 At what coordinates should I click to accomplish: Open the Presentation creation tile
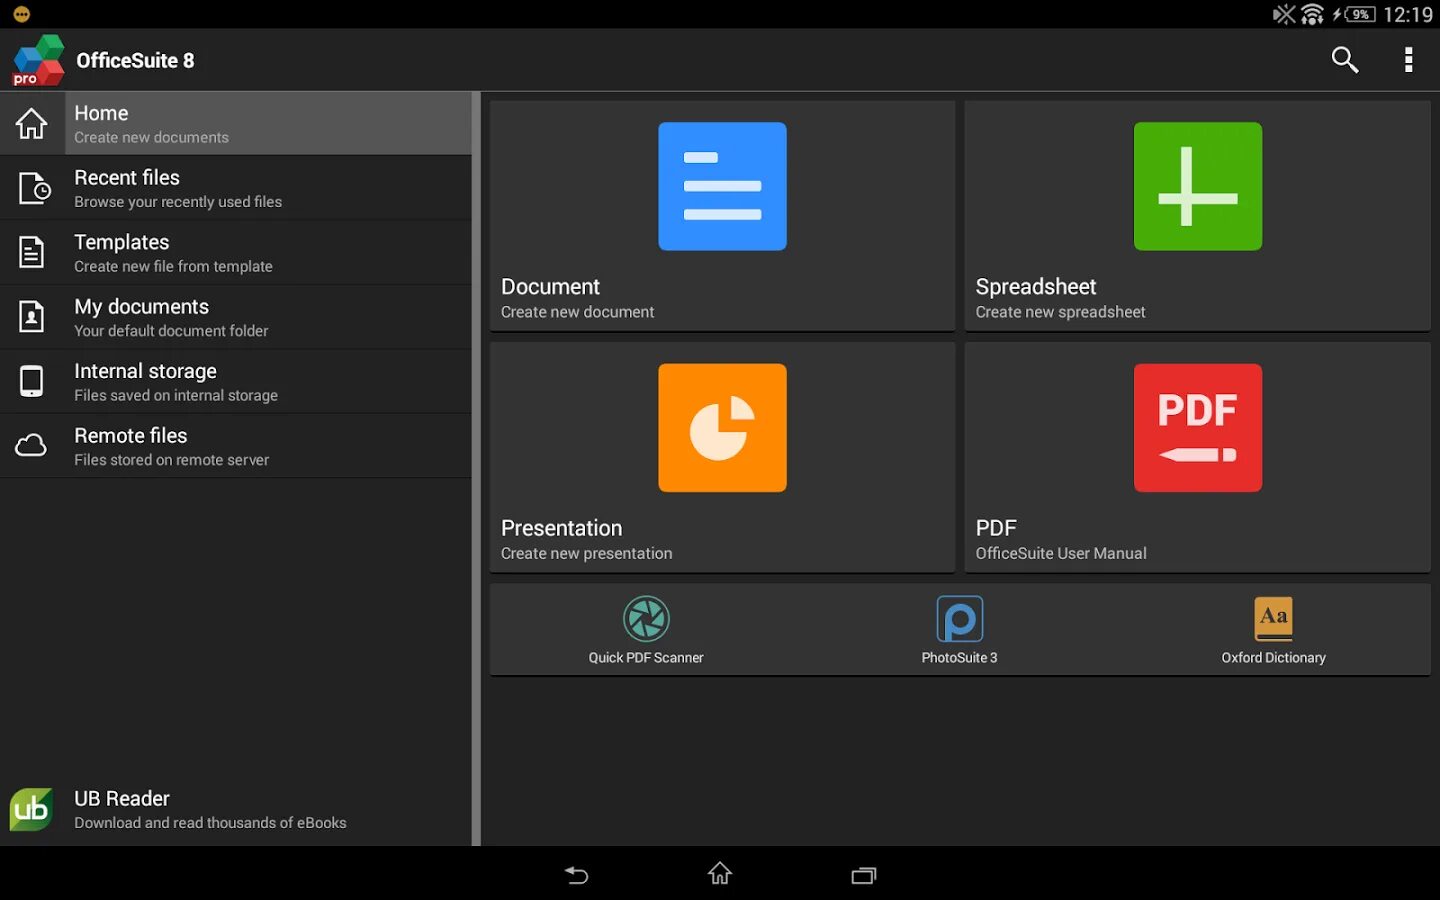point(721,455)
